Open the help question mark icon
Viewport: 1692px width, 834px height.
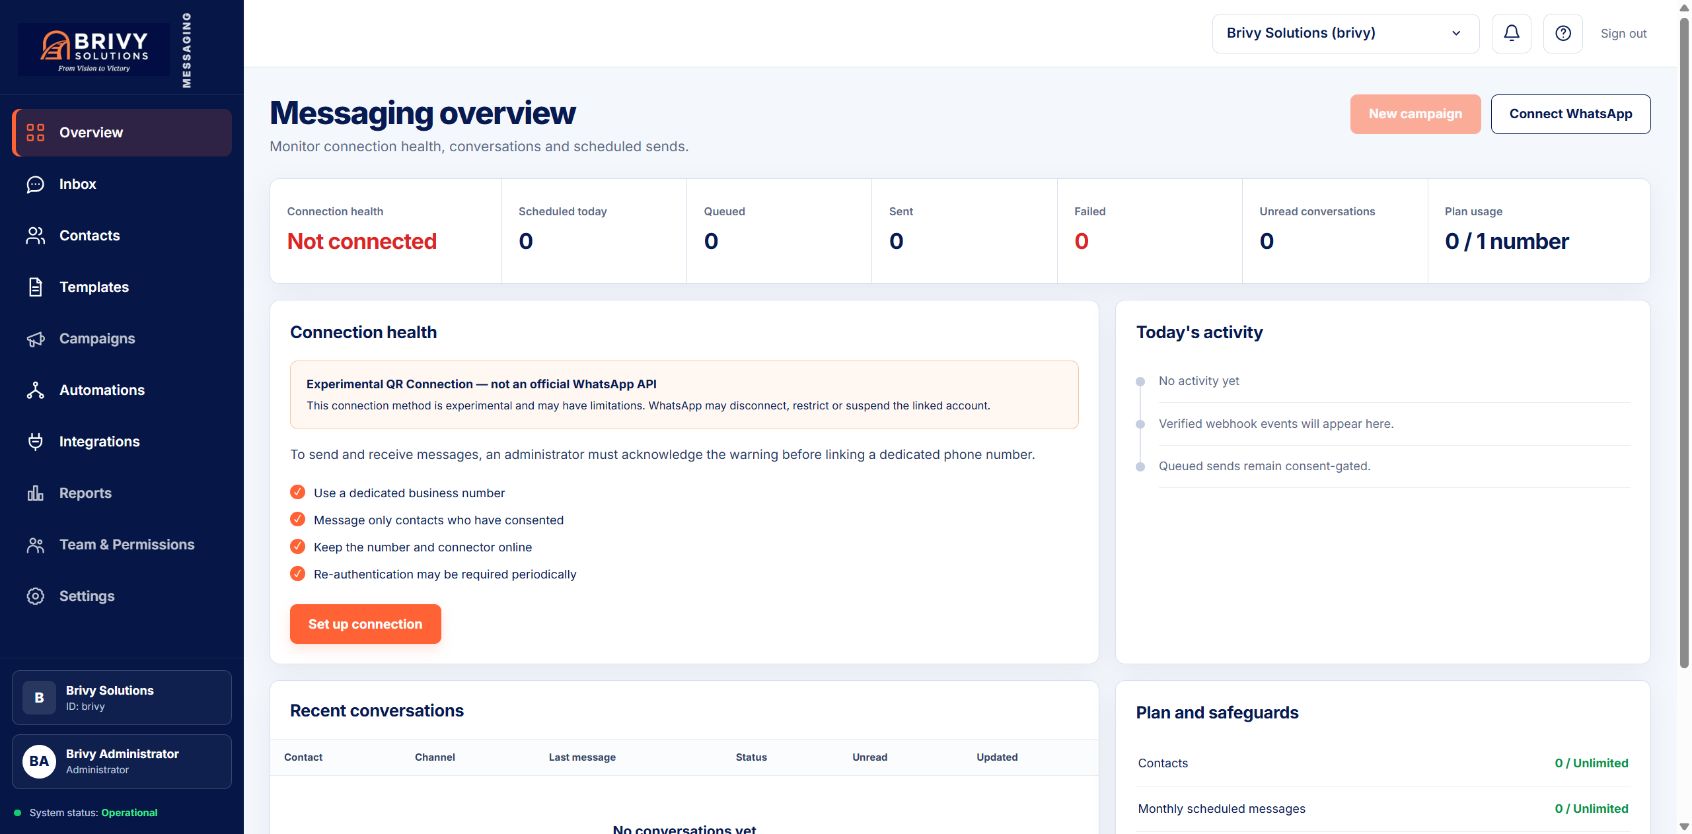(x=1563, y=33)
